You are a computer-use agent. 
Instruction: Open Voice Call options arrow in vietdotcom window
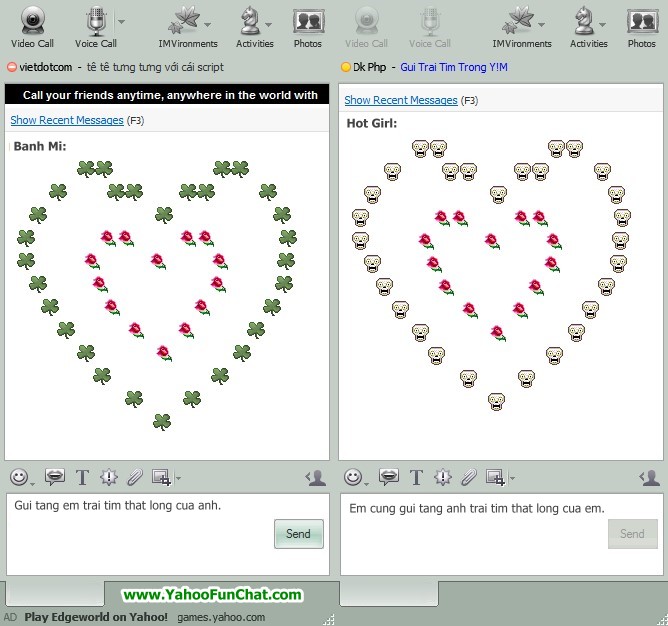pyautogui.click(x=121, y=21)
